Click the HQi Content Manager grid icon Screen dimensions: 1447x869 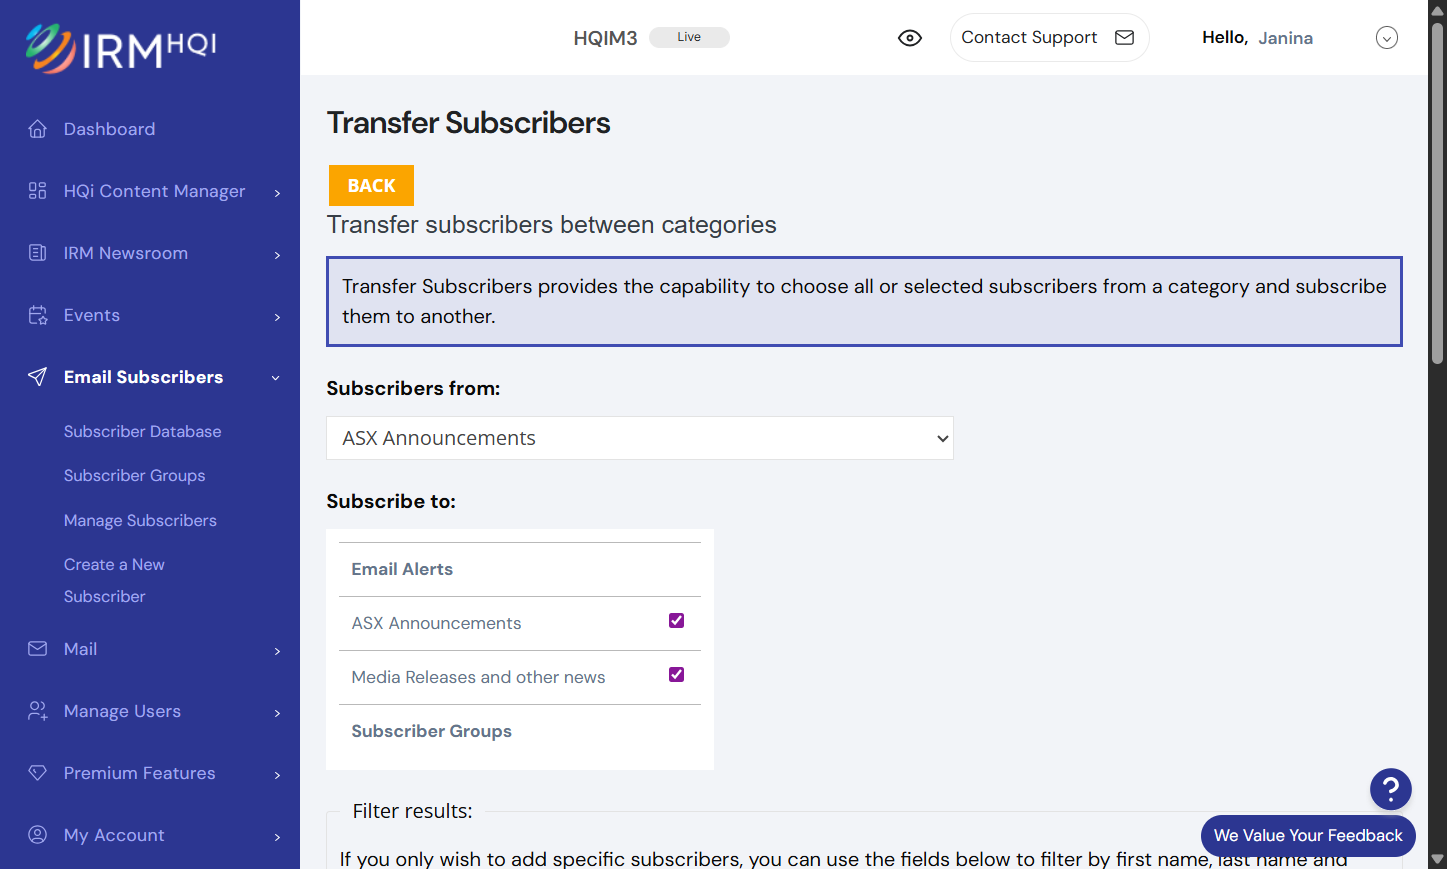point(38,191)
